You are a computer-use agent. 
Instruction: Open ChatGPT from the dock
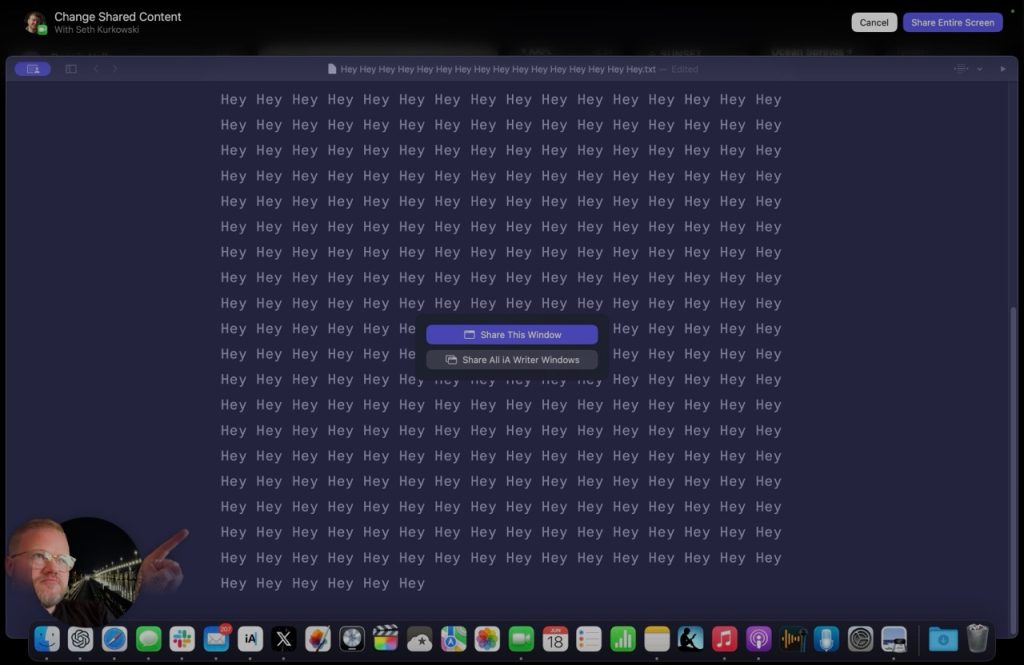[x=81, y=638]
